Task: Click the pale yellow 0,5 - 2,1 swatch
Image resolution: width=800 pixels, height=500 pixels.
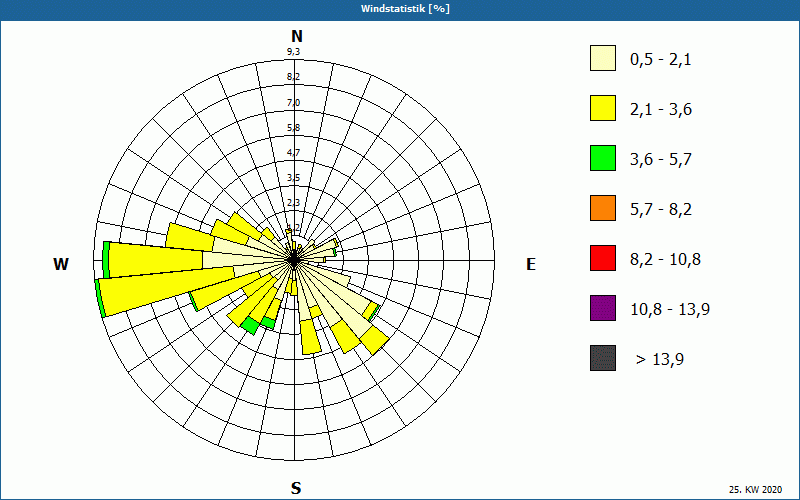Action: pos(603,58)
